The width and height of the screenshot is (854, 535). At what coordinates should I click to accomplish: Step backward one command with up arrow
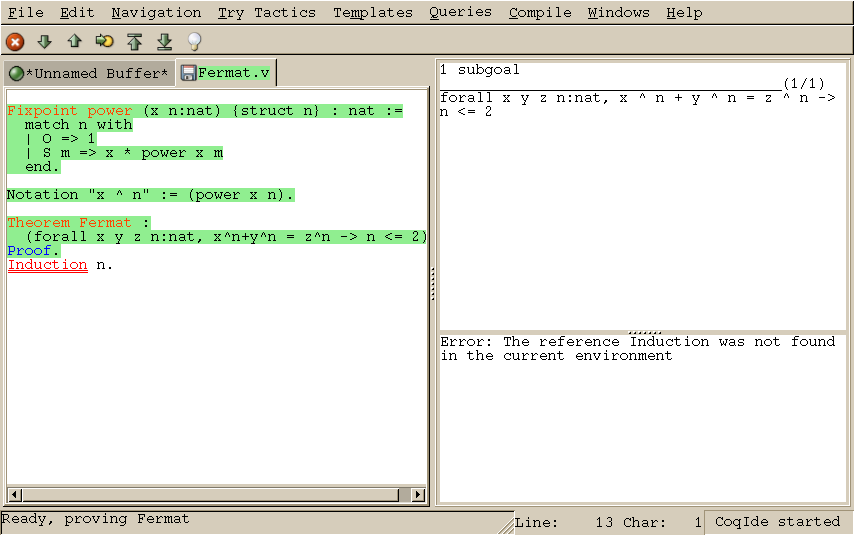74,41
